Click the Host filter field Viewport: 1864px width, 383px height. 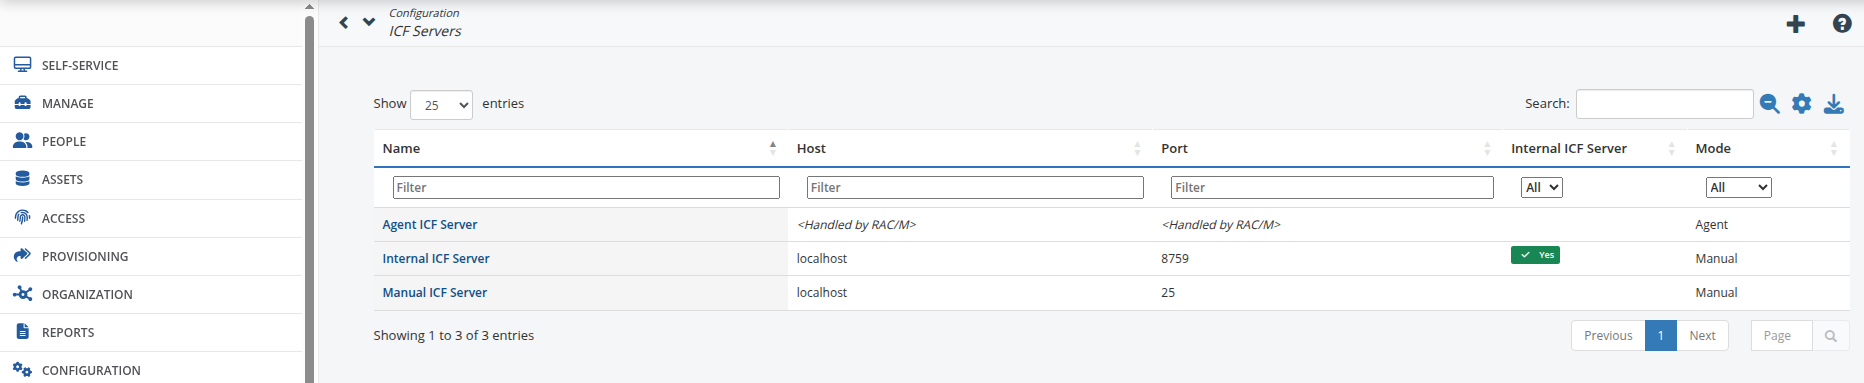975,187
